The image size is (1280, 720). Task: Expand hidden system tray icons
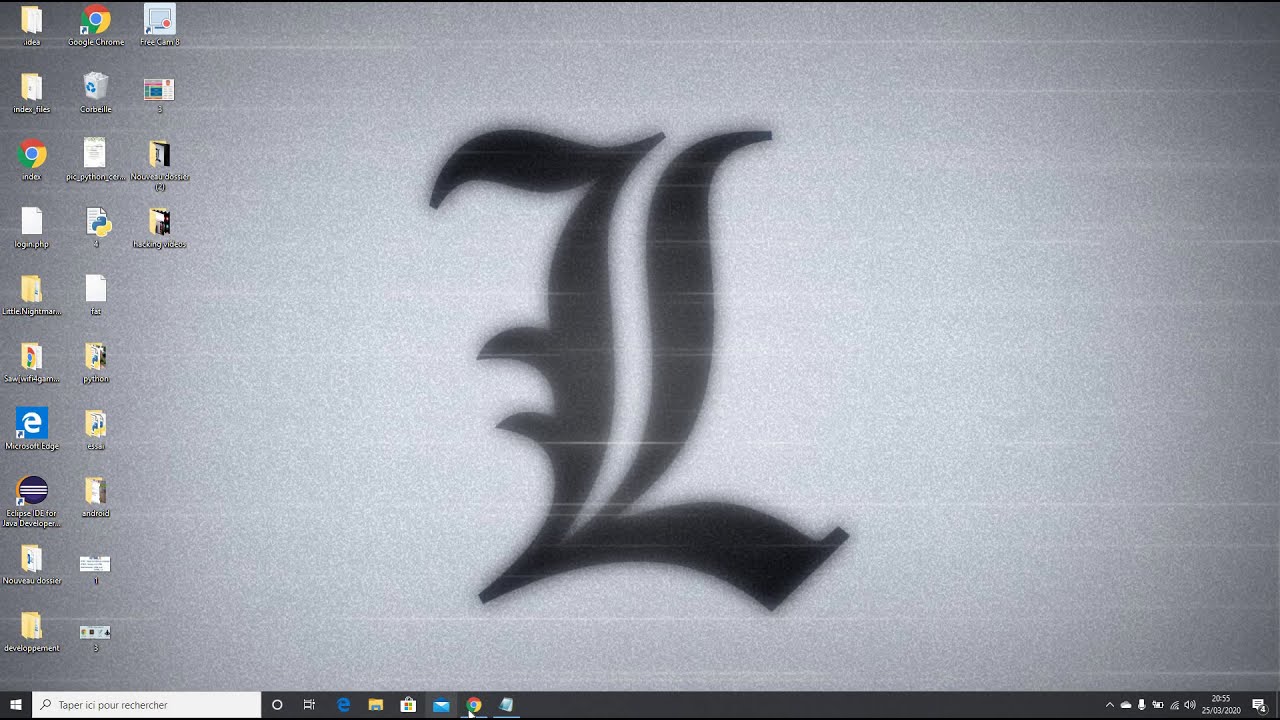click(x=1109, y=705)
